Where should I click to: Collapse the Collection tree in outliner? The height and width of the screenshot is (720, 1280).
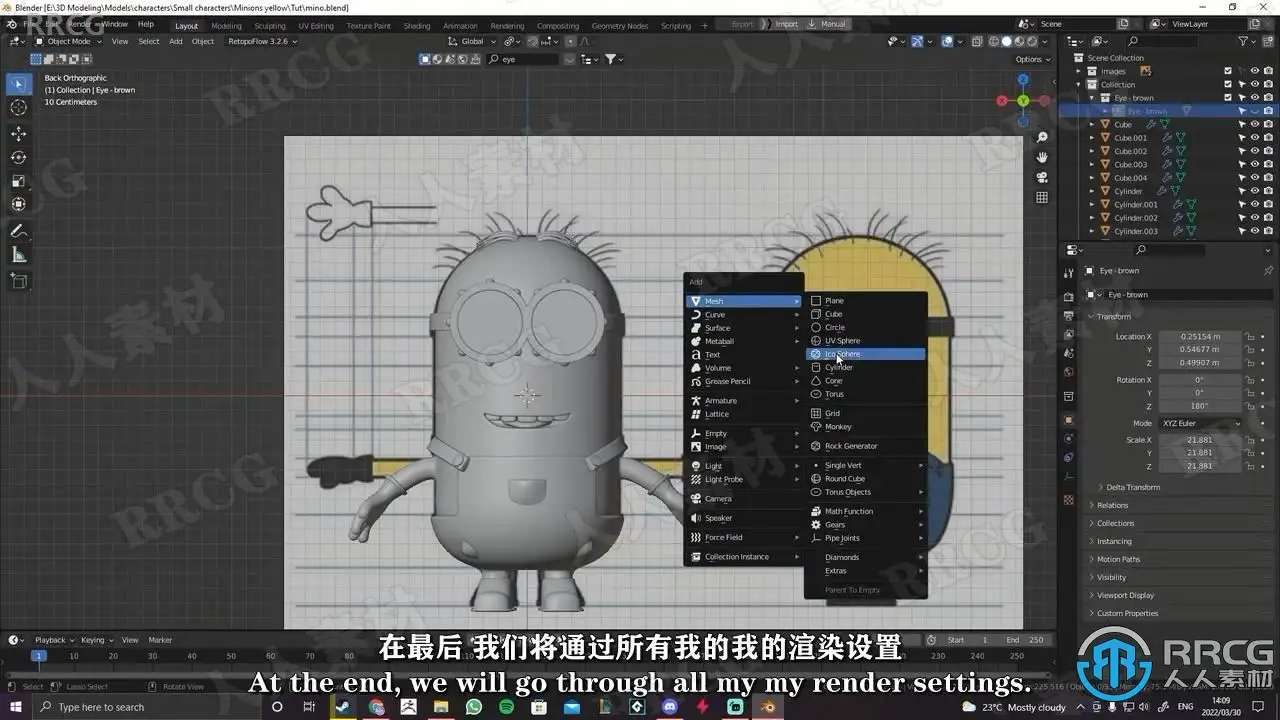click(1080, 84)
